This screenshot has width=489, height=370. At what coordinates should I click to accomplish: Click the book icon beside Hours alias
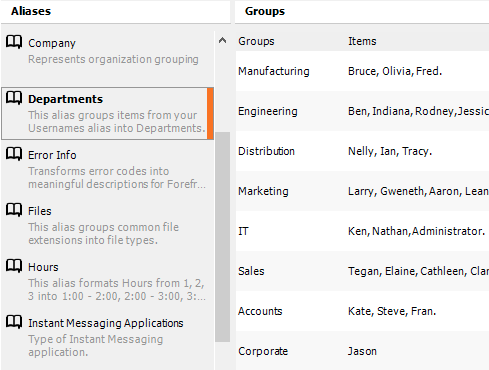[14, 266]
